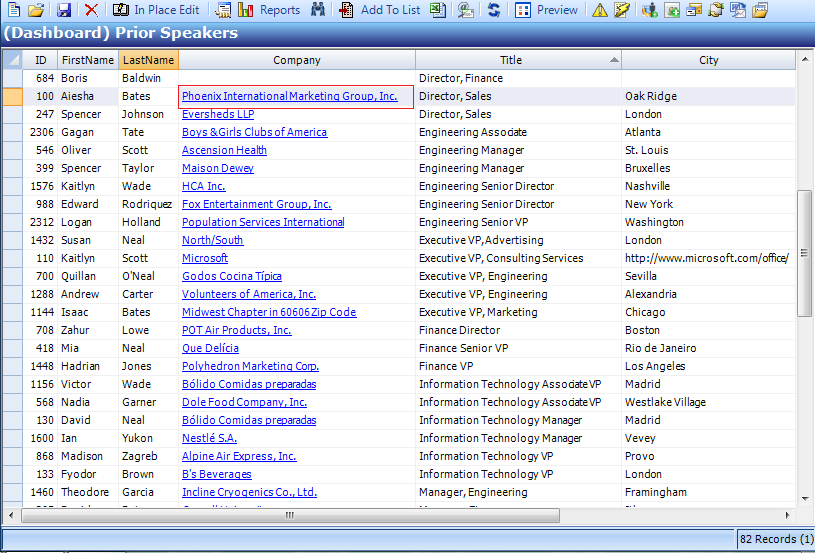Click the '82 Records (1)' status text
This screenshot has height=553, width=815.
[776, 539]
